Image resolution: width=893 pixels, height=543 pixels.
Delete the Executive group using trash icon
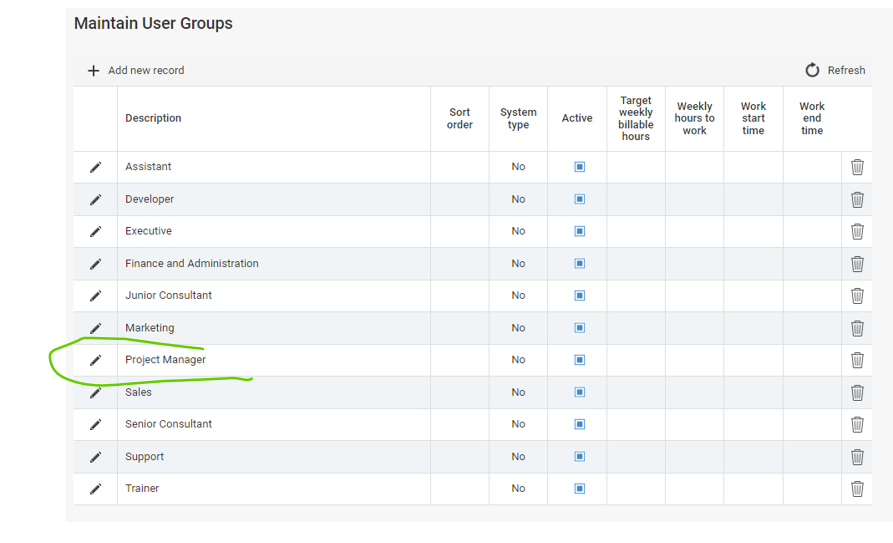pos(857,231)
